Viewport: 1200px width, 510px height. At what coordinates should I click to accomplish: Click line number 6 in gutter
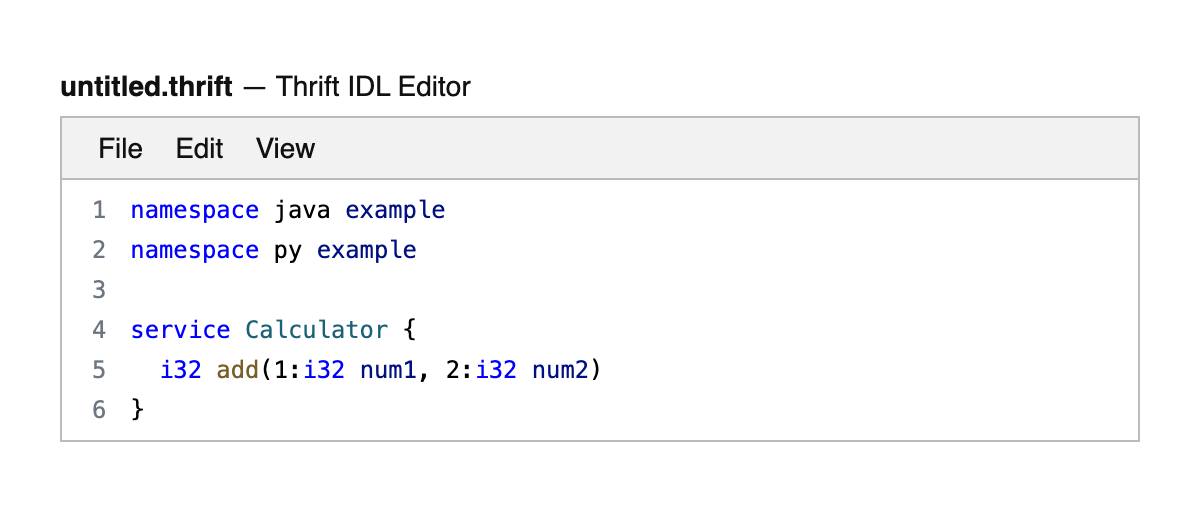pyautogui.click(x=98, y=409)
